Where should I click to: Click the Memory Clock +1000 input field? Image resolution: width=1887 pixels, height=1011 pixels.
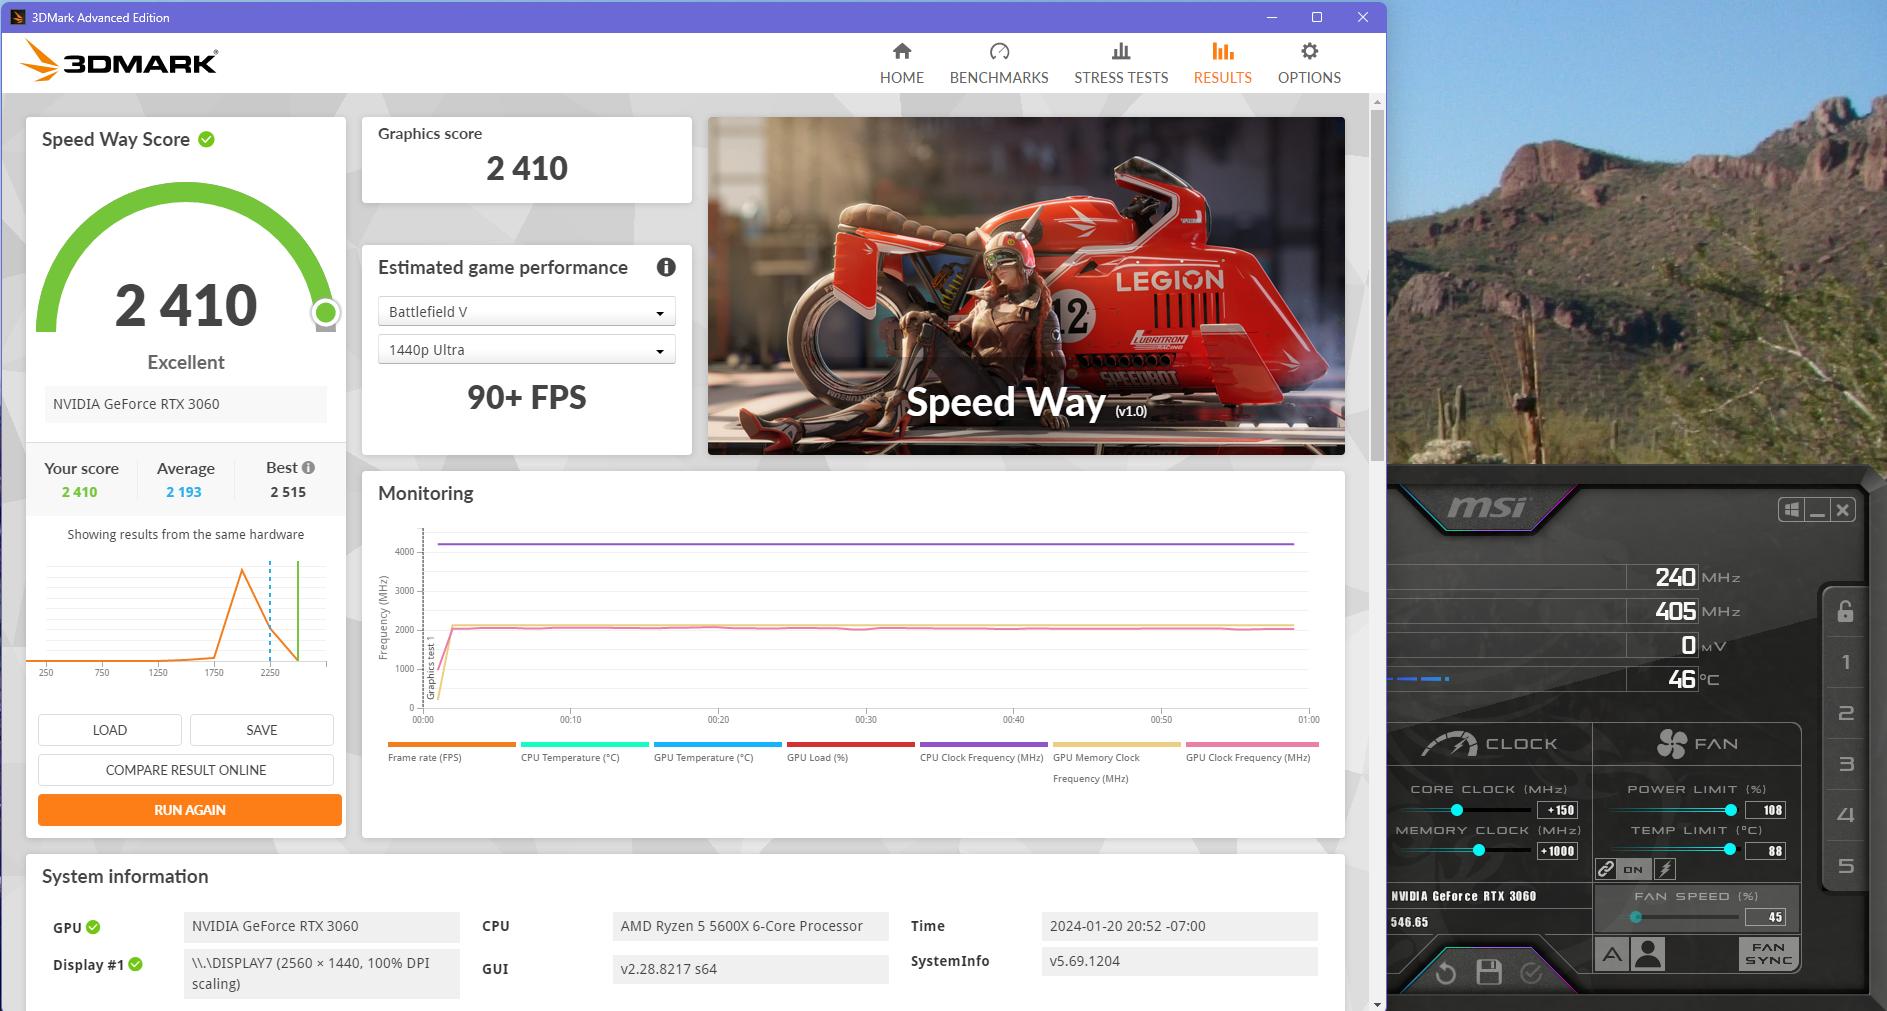pyautogui.click(x=1558, y=851)
